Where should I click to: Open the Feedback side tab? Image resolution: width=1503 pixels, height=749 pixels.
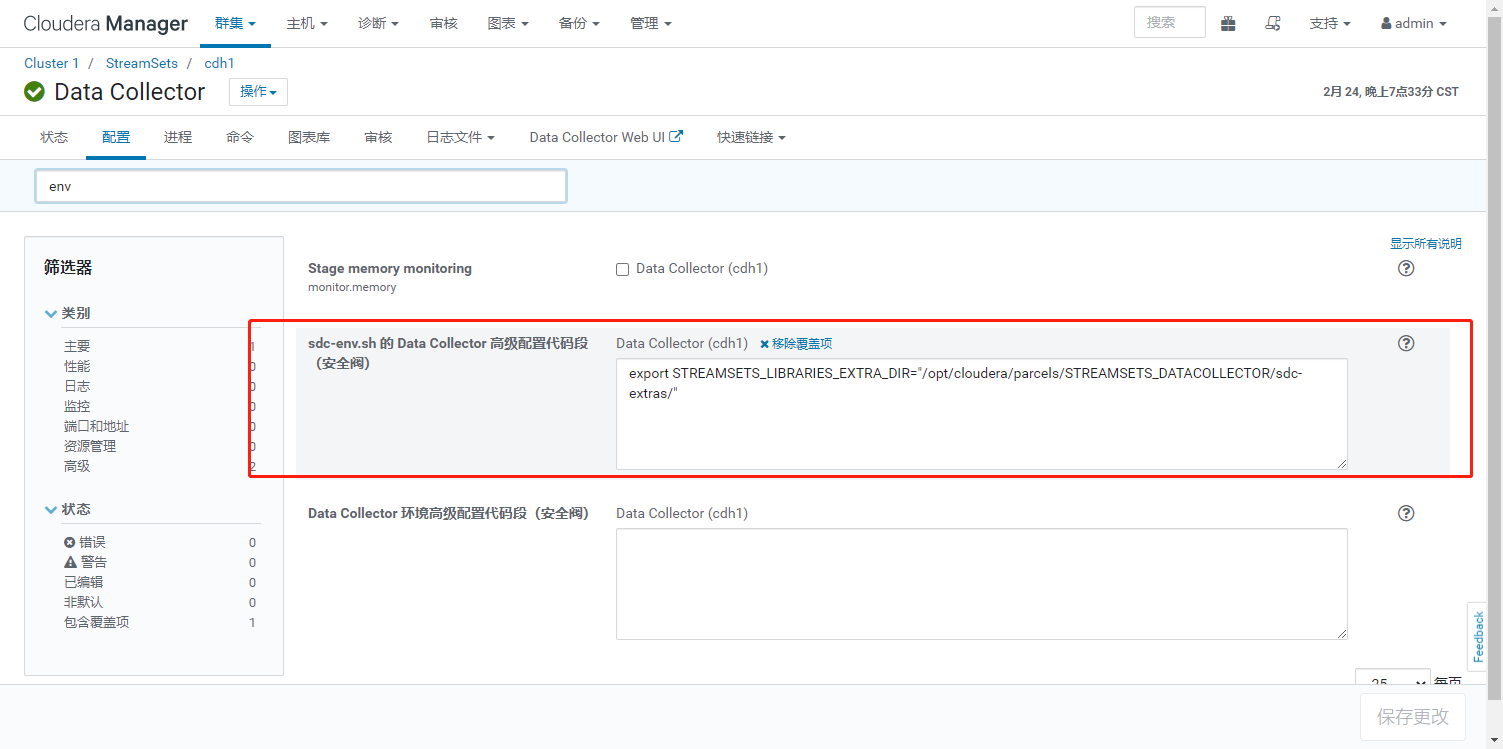pyautogui.click(x=1478, y=636)
